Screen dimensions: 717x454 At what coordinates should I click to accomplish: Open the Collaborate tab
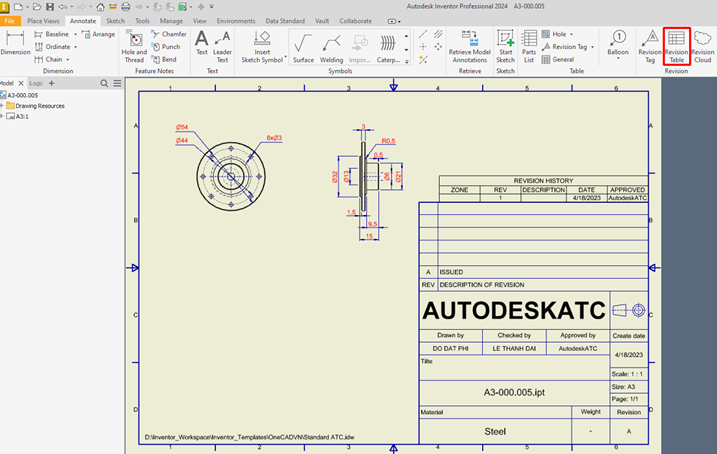coord(355,21)
